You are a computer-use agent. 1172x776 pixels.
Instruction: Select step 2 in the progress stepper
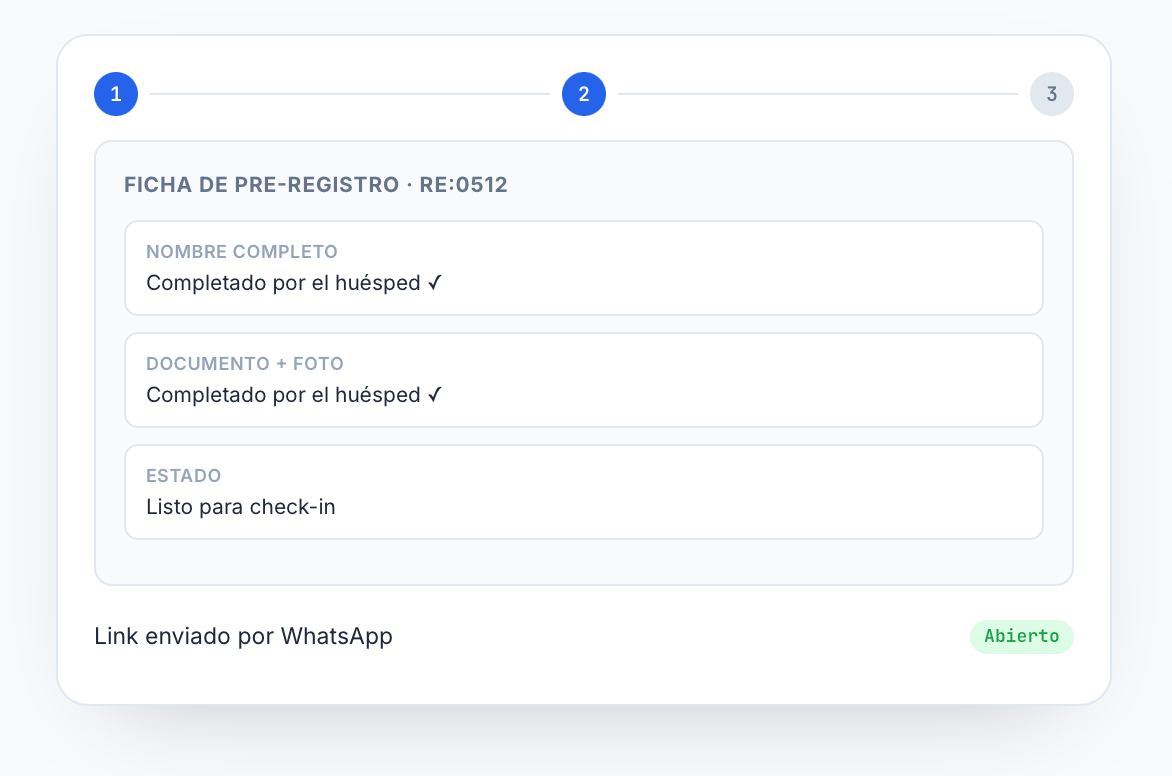pyautogui.click(x=584, y=94)
